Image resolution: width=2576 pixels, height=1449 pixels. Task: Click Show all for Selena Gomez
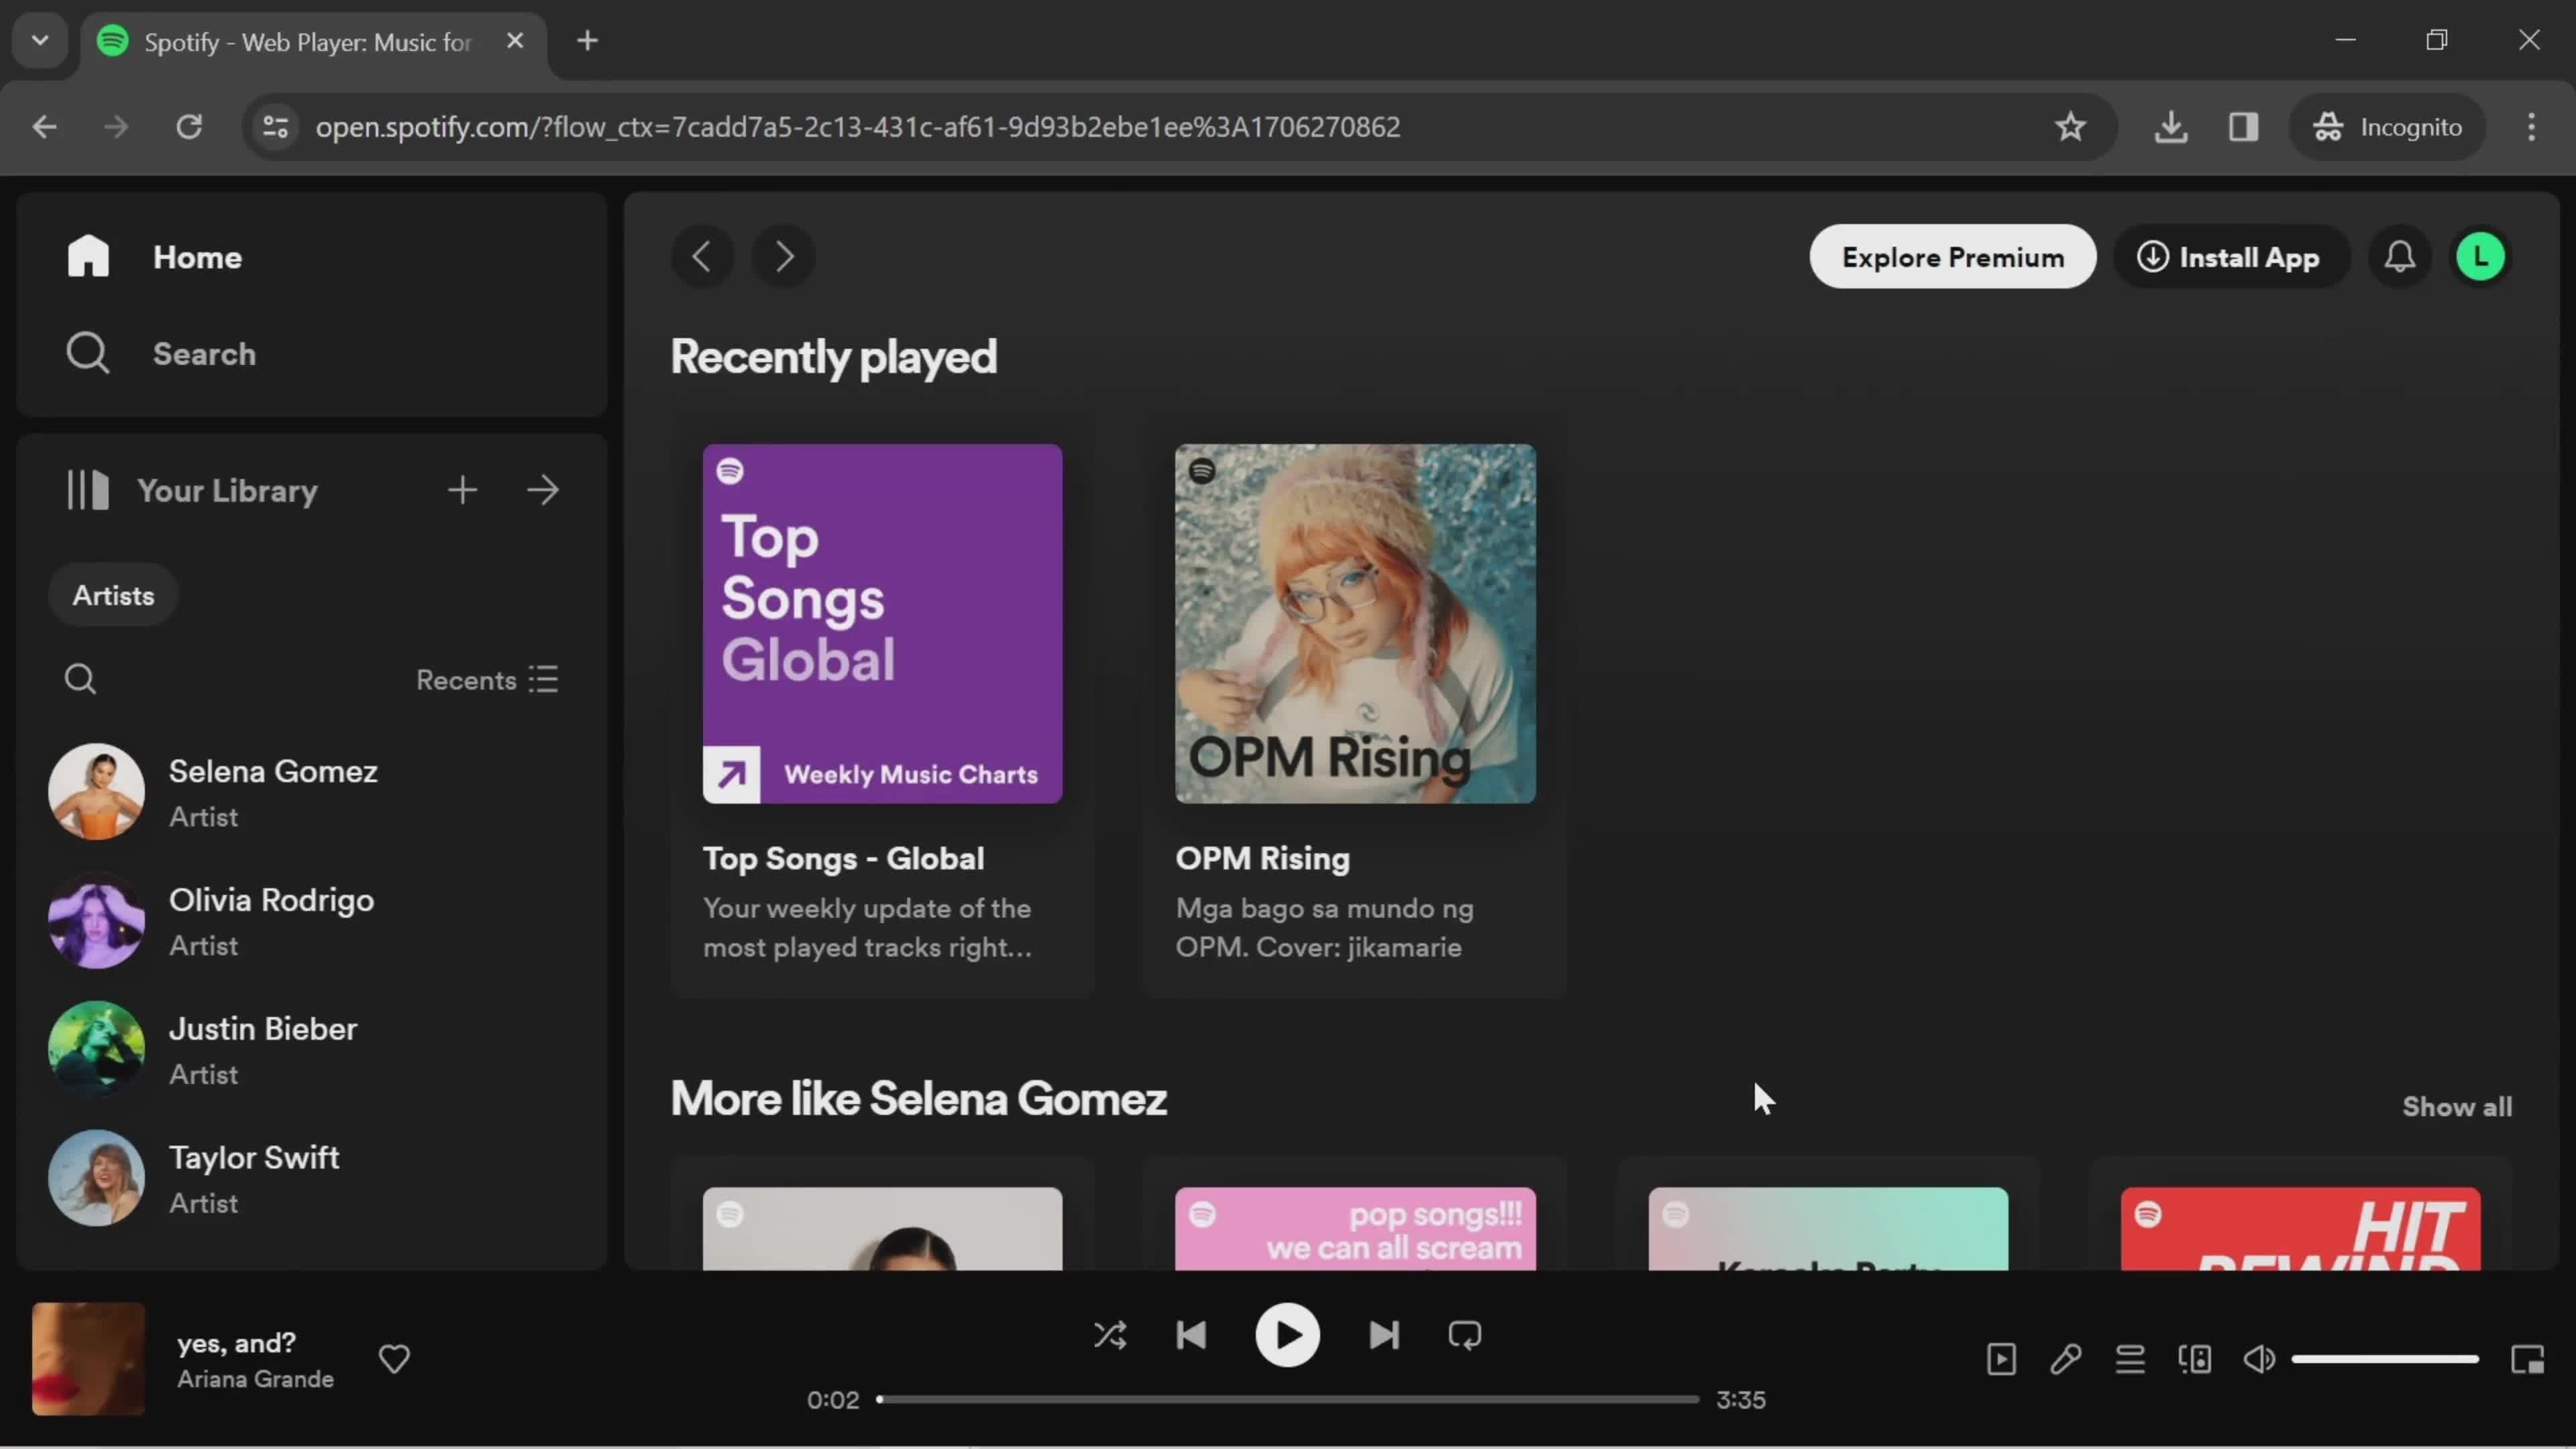(2457, 1106)
